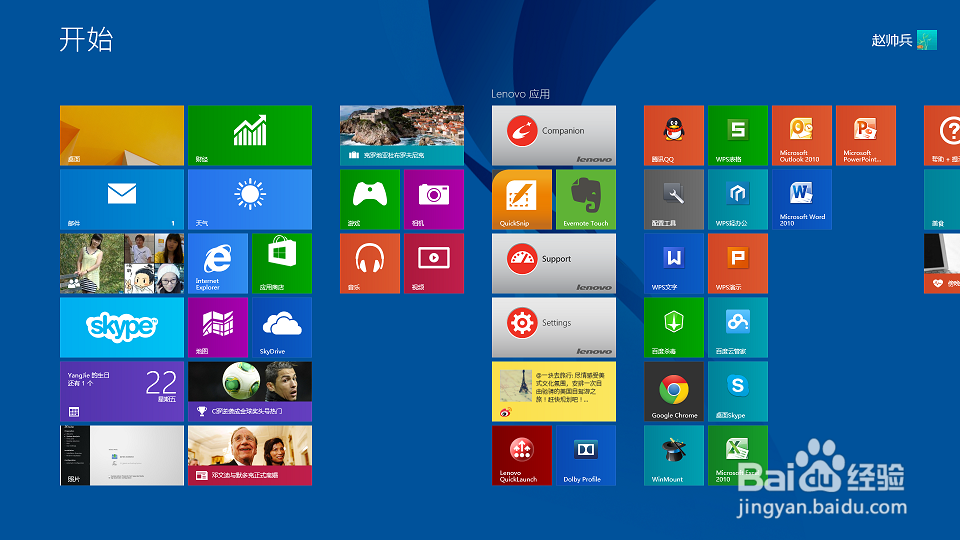This screenshot has height=540, width=960.
Task: Launch the Microsoft PowerPoint tile
Action: 866,135
